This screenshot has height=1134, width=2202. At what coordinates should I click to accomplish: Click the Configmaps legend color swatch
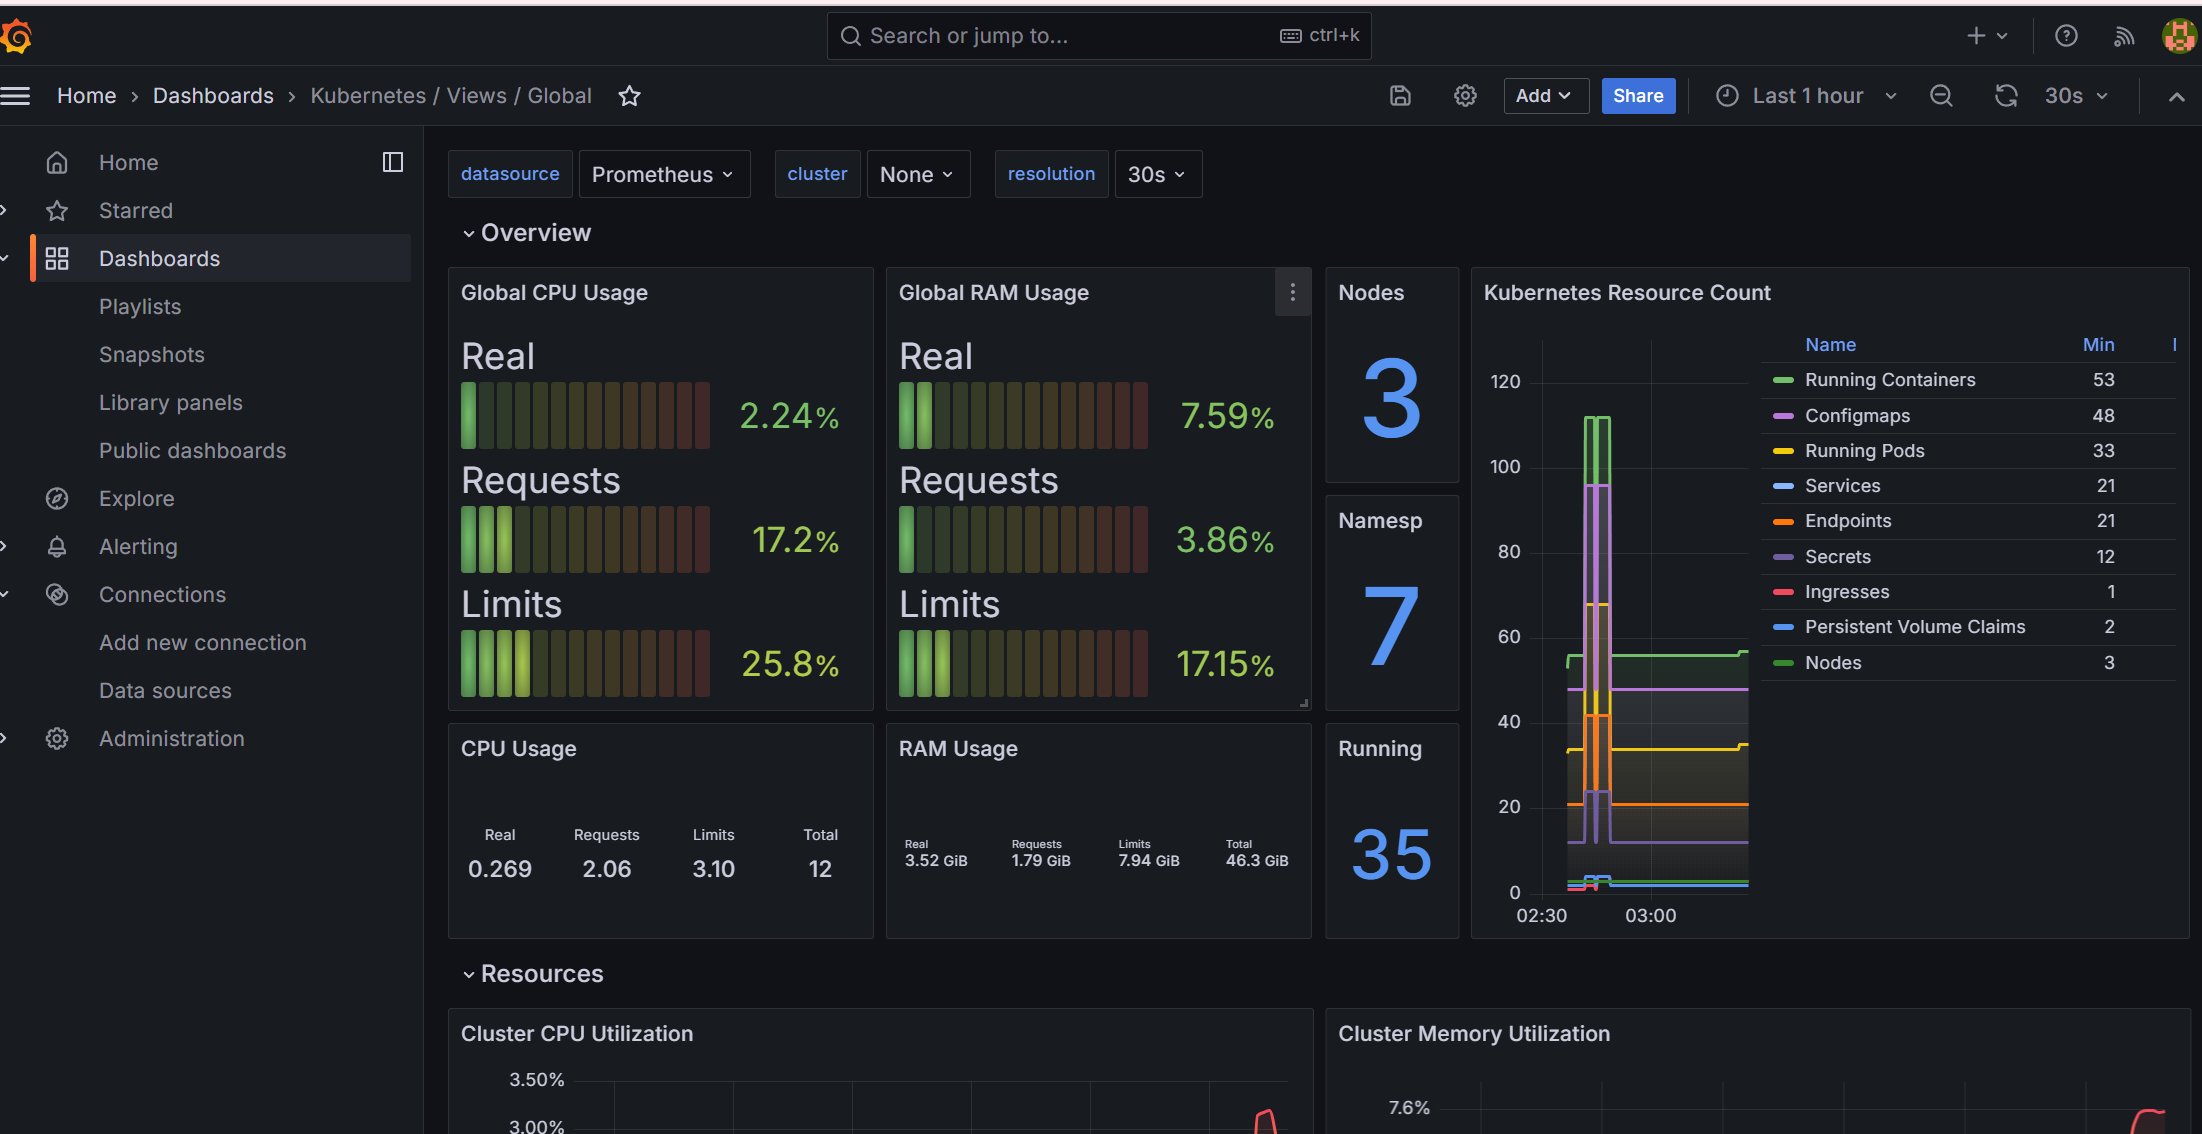[1782, 416]
